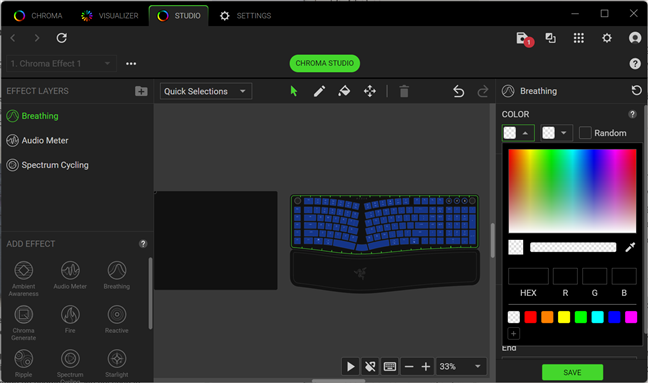Image resolution: width=648 pixels, height=383 pixels.
Task: Open the STUDIO tab
Action: coord(179,16)
